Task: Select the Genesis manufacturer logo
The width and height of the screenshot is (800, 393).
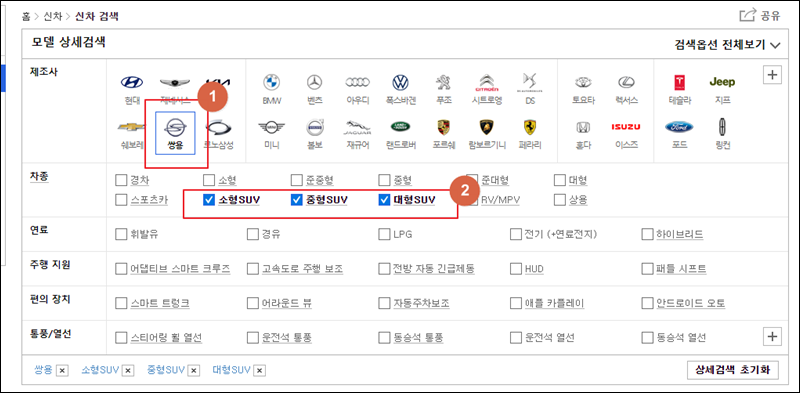Action: tap(175, 83)
